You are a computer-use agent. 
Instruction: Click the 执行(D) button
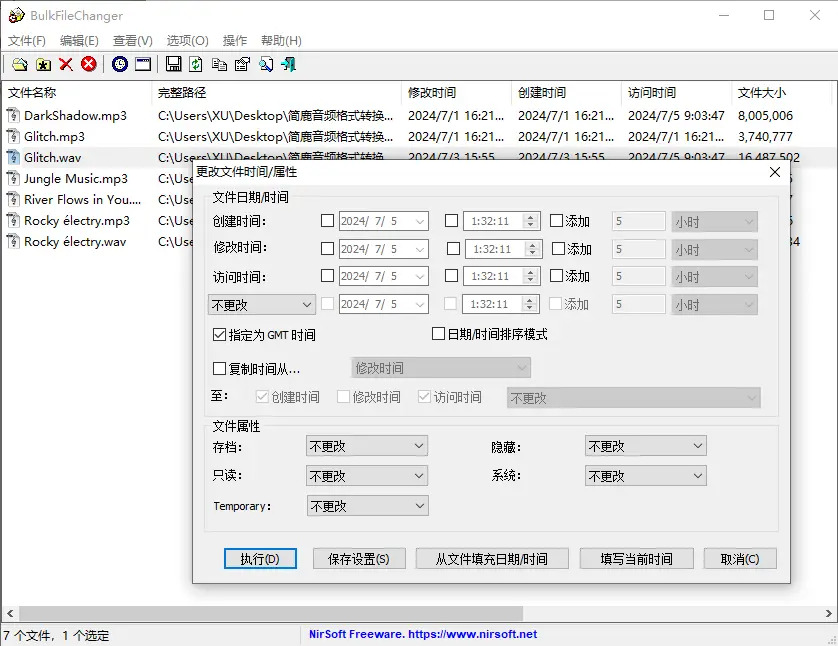point(260,559)
